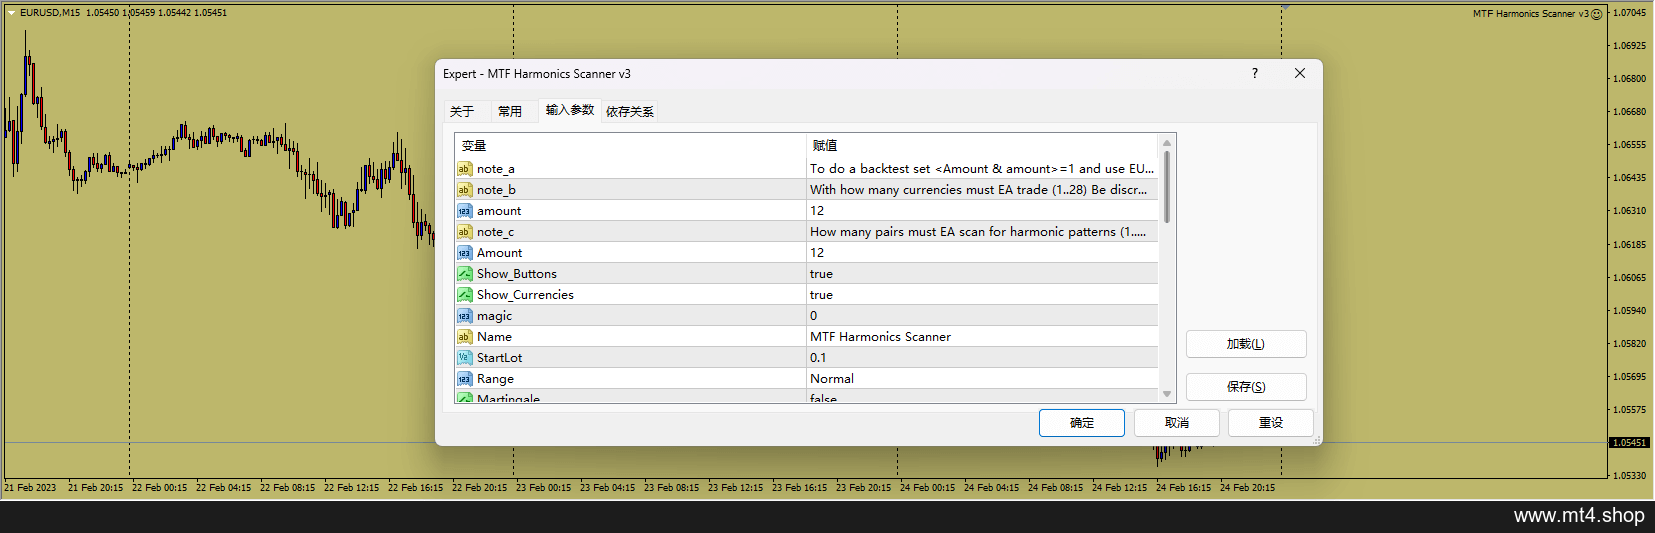The height and width of the screenshot is (533, 1655).
Task: Click the magic integer icon
Action: pyautogui.click(x=464, y=316)
